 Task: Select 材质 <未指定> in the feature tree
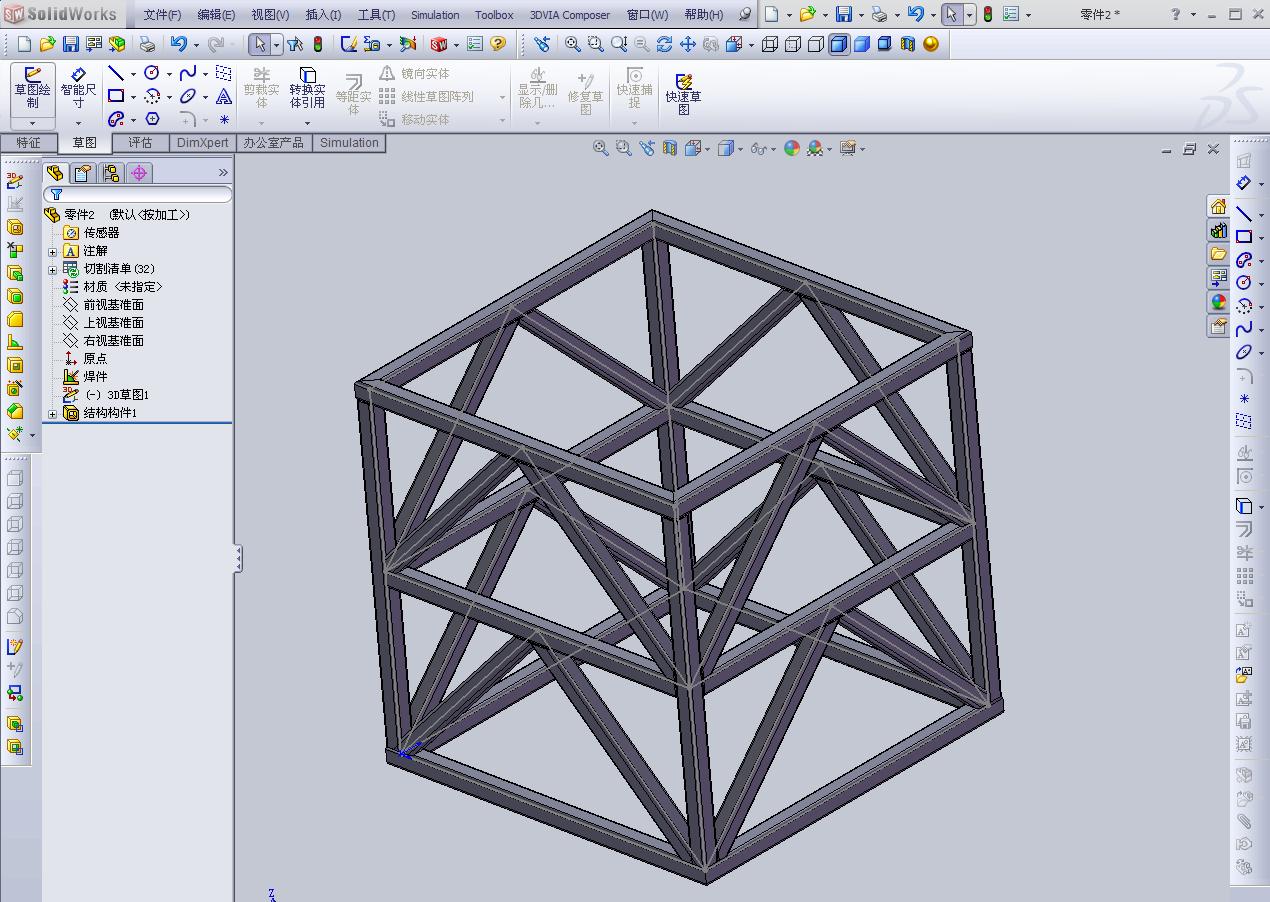click(x=122, y=287)
